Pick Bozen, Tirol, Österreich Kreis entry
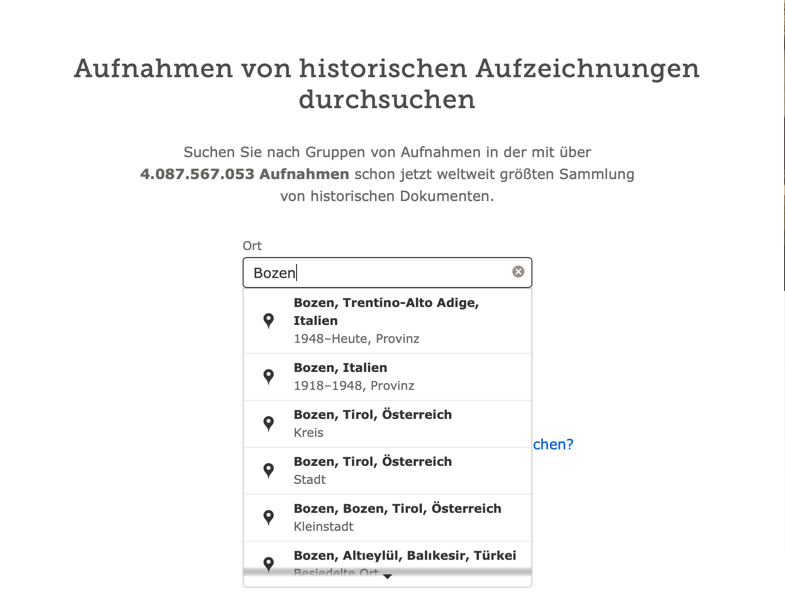Viewport: 785px width, 598px height. pyautogui.click(x=387, y=424)
